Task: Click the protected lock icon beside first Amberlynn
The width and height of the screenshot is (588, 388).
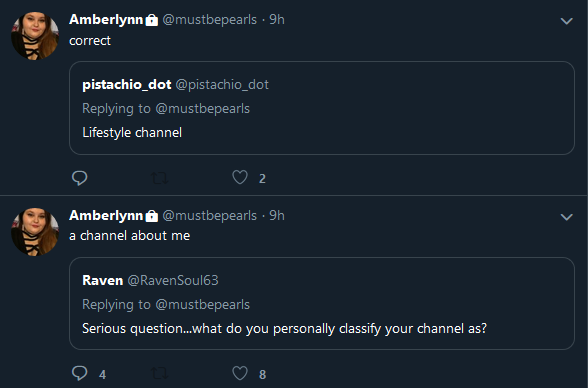Action: coord(152,20)
